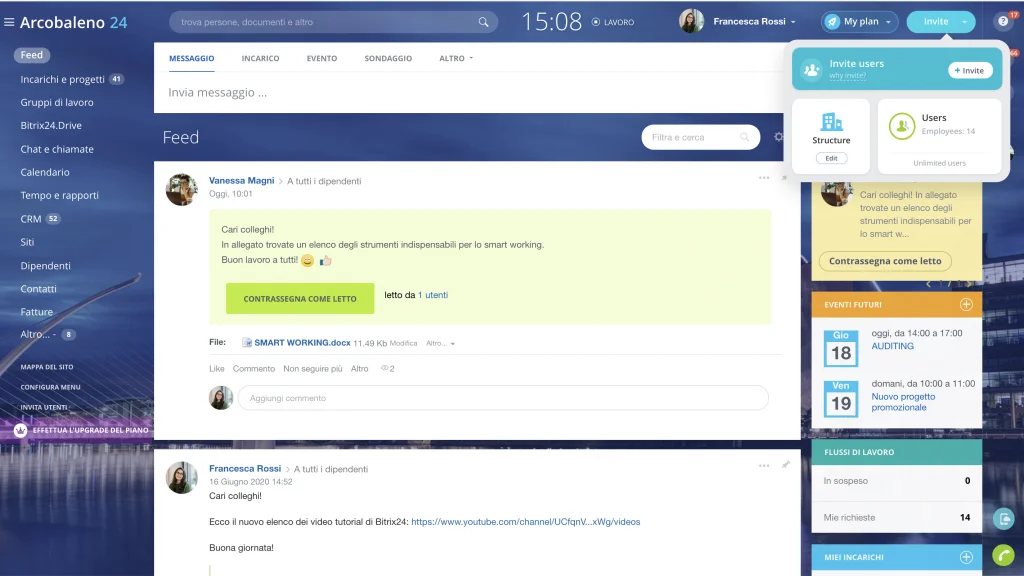Click the green CONTRASSEGNA COME LETTO button
This screenshot has height=576, width=1024.
coord(300,298)
